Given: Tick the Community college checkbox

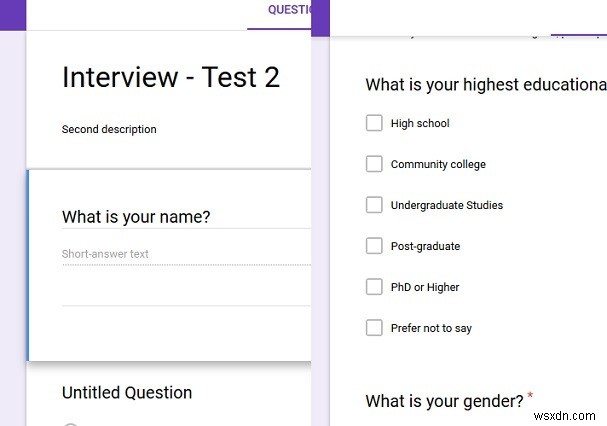Looking at the screenshot, I should coord(374,164).
